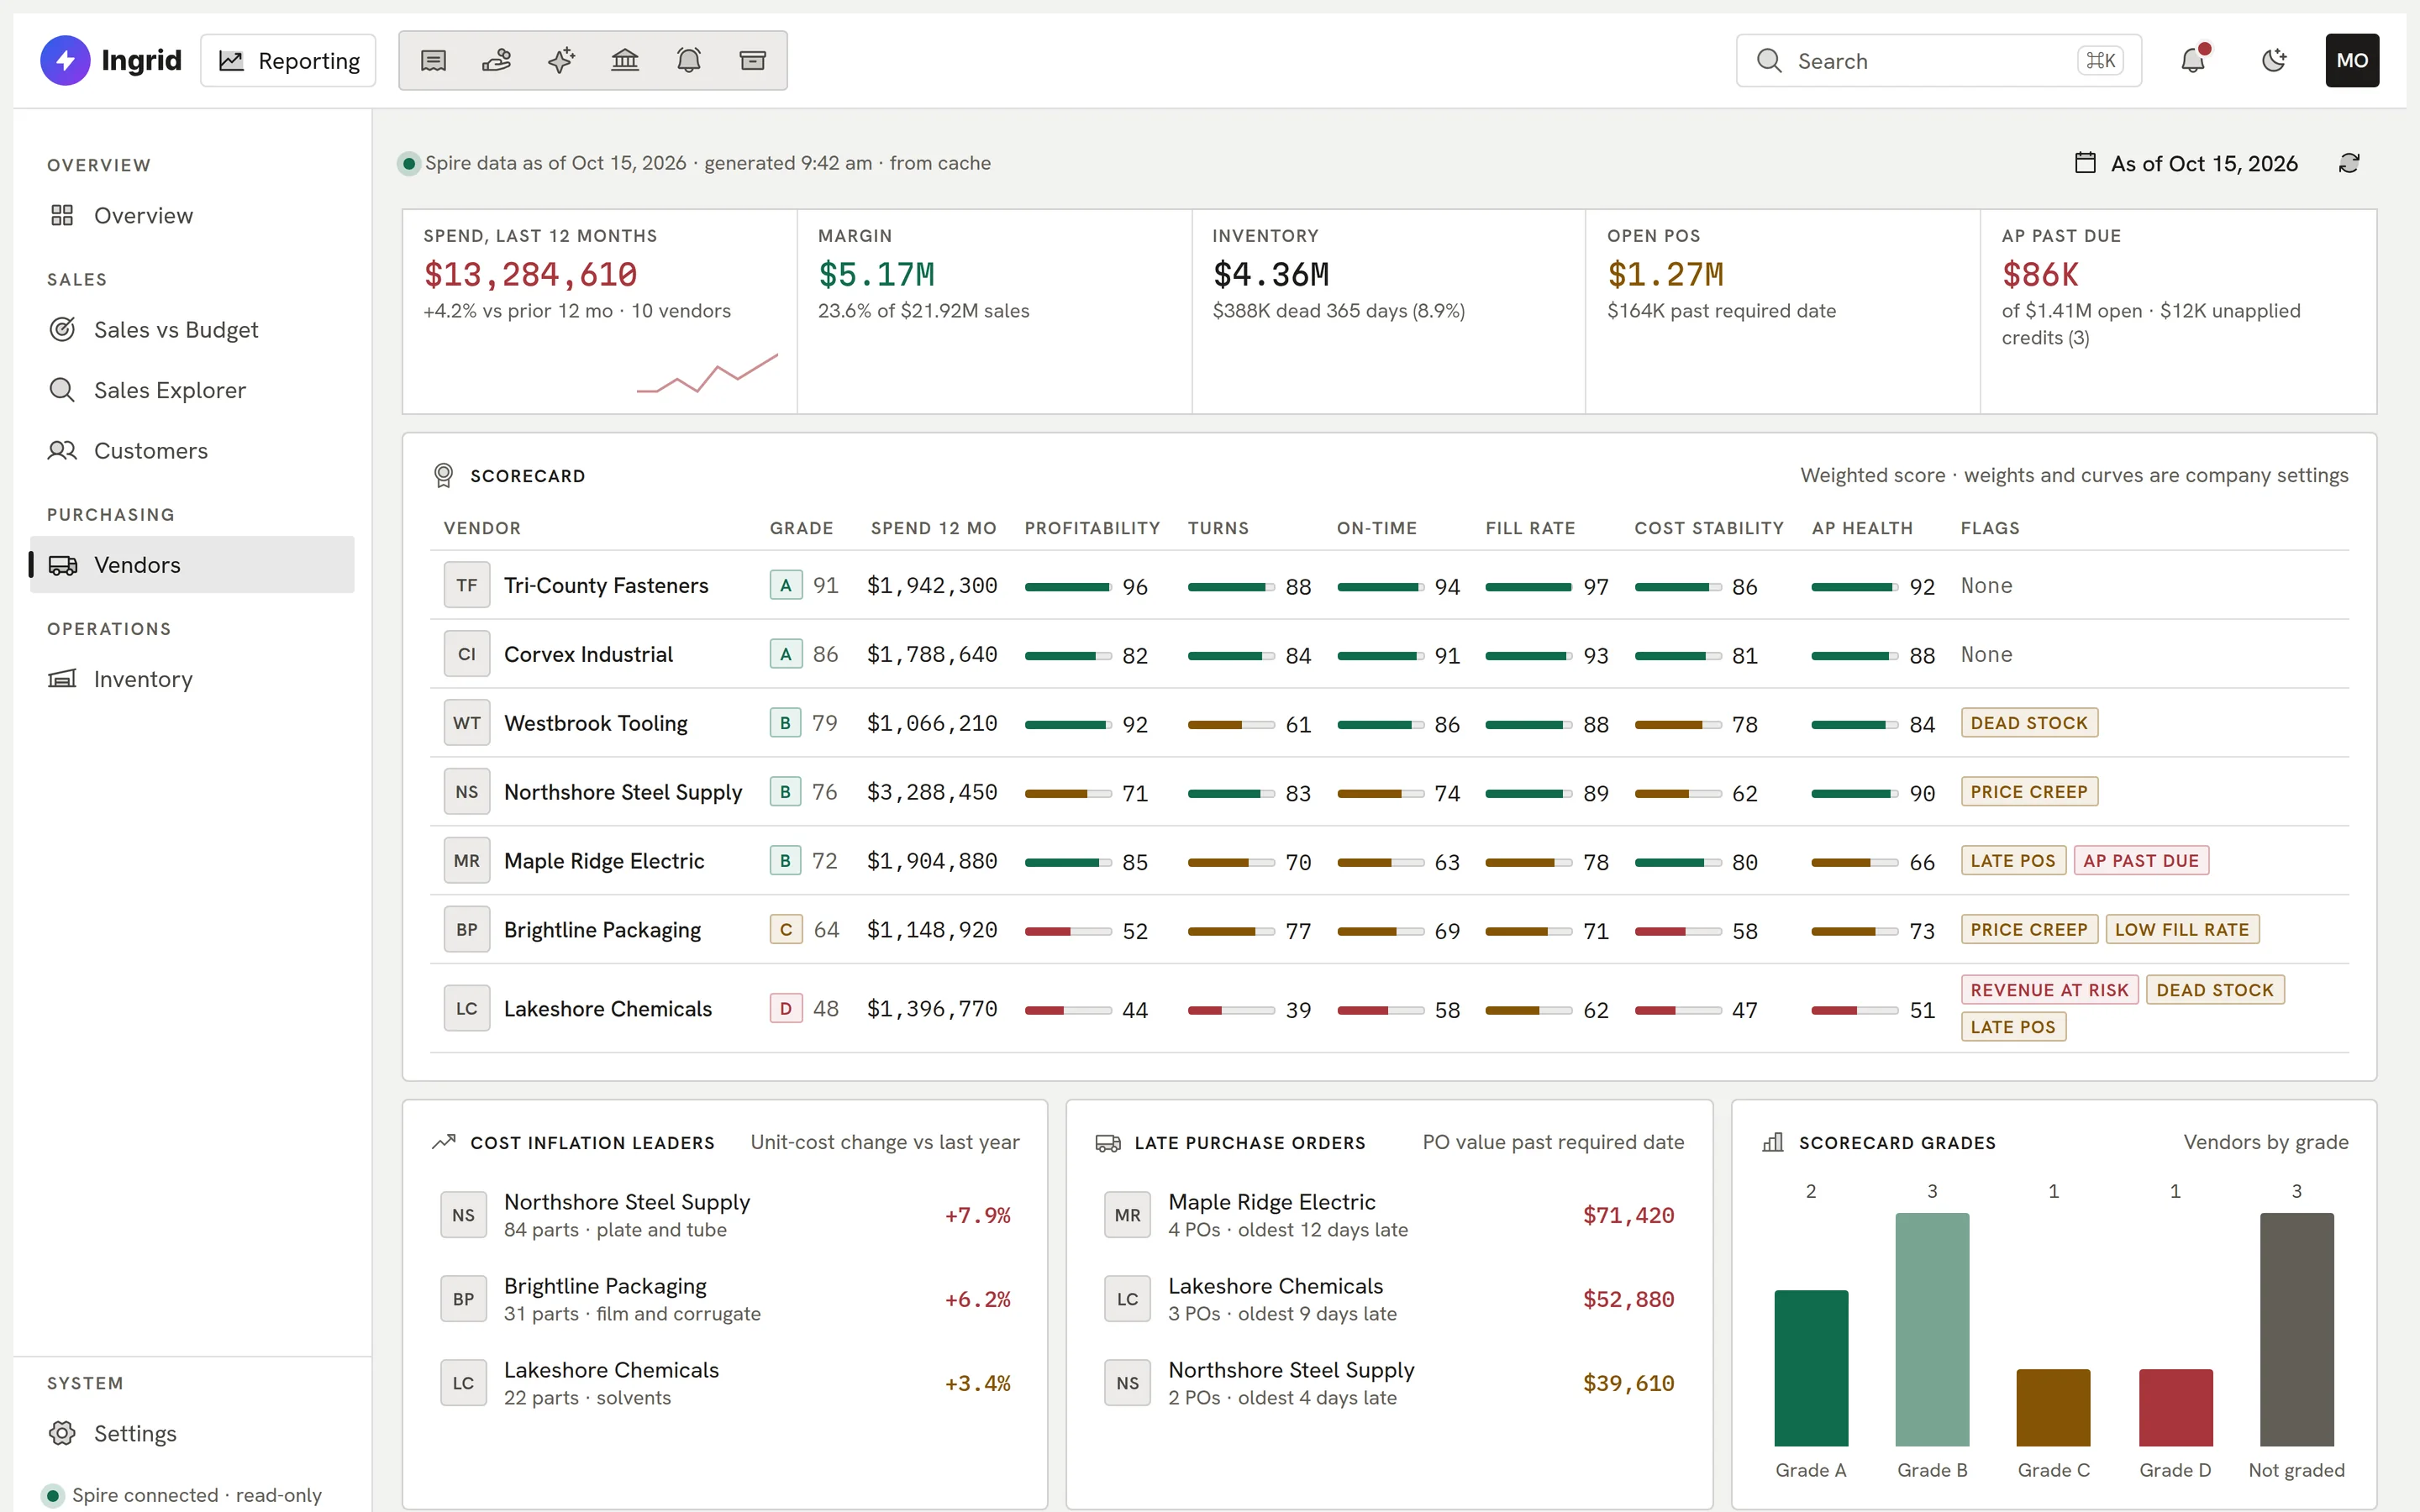The image size is (2420, 1512).
Task: Open Settings in the sidebar
Action: 192,1433
